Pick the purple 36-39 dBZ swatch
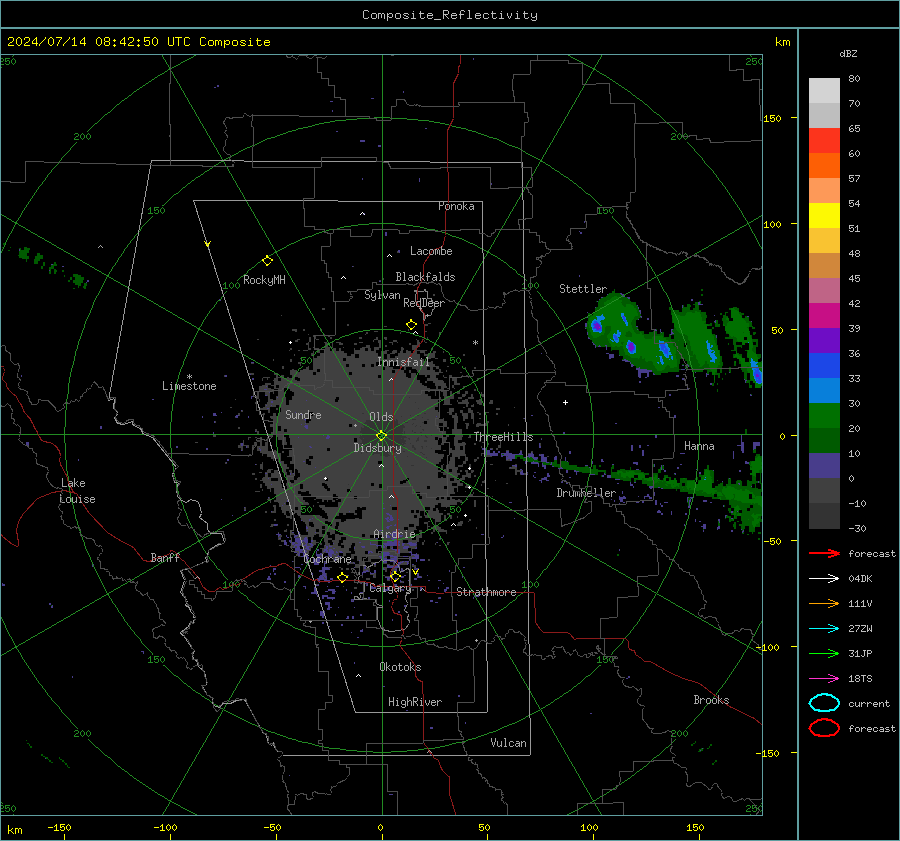Viewport: 900px width, 841px height. point(824,340)
